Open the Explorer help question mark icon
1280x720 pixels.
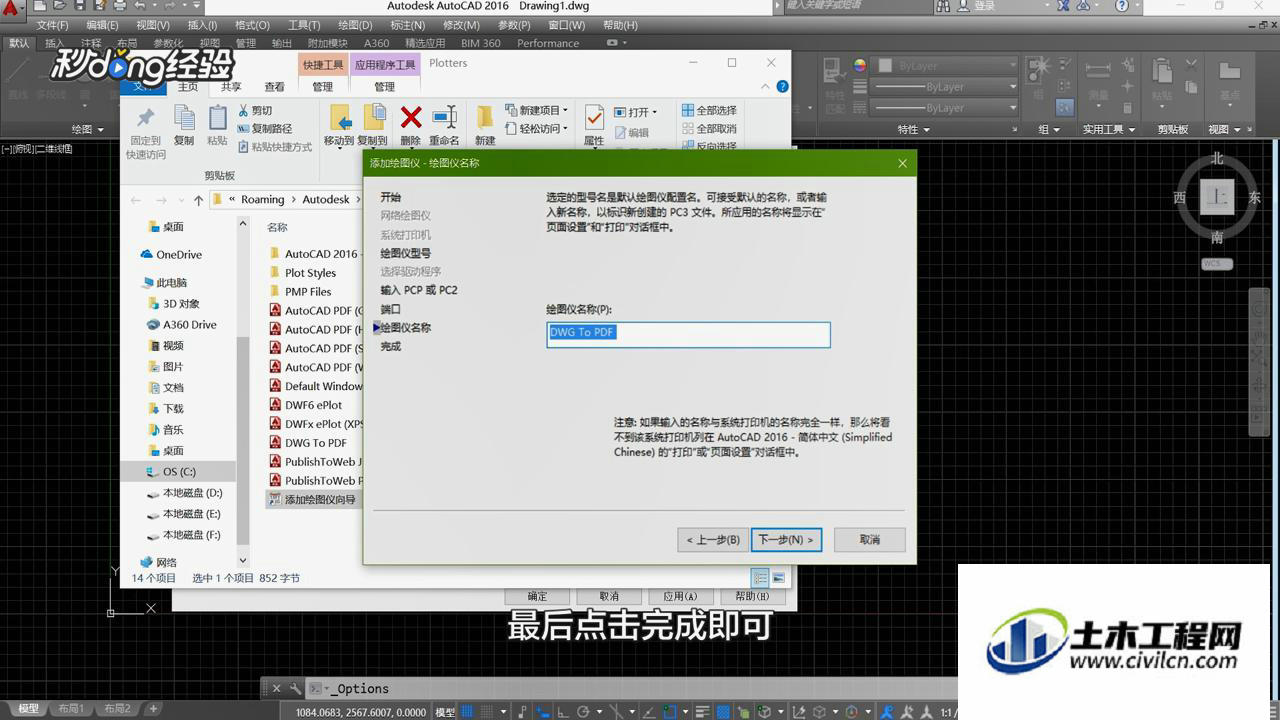click(x=782, y=86)
